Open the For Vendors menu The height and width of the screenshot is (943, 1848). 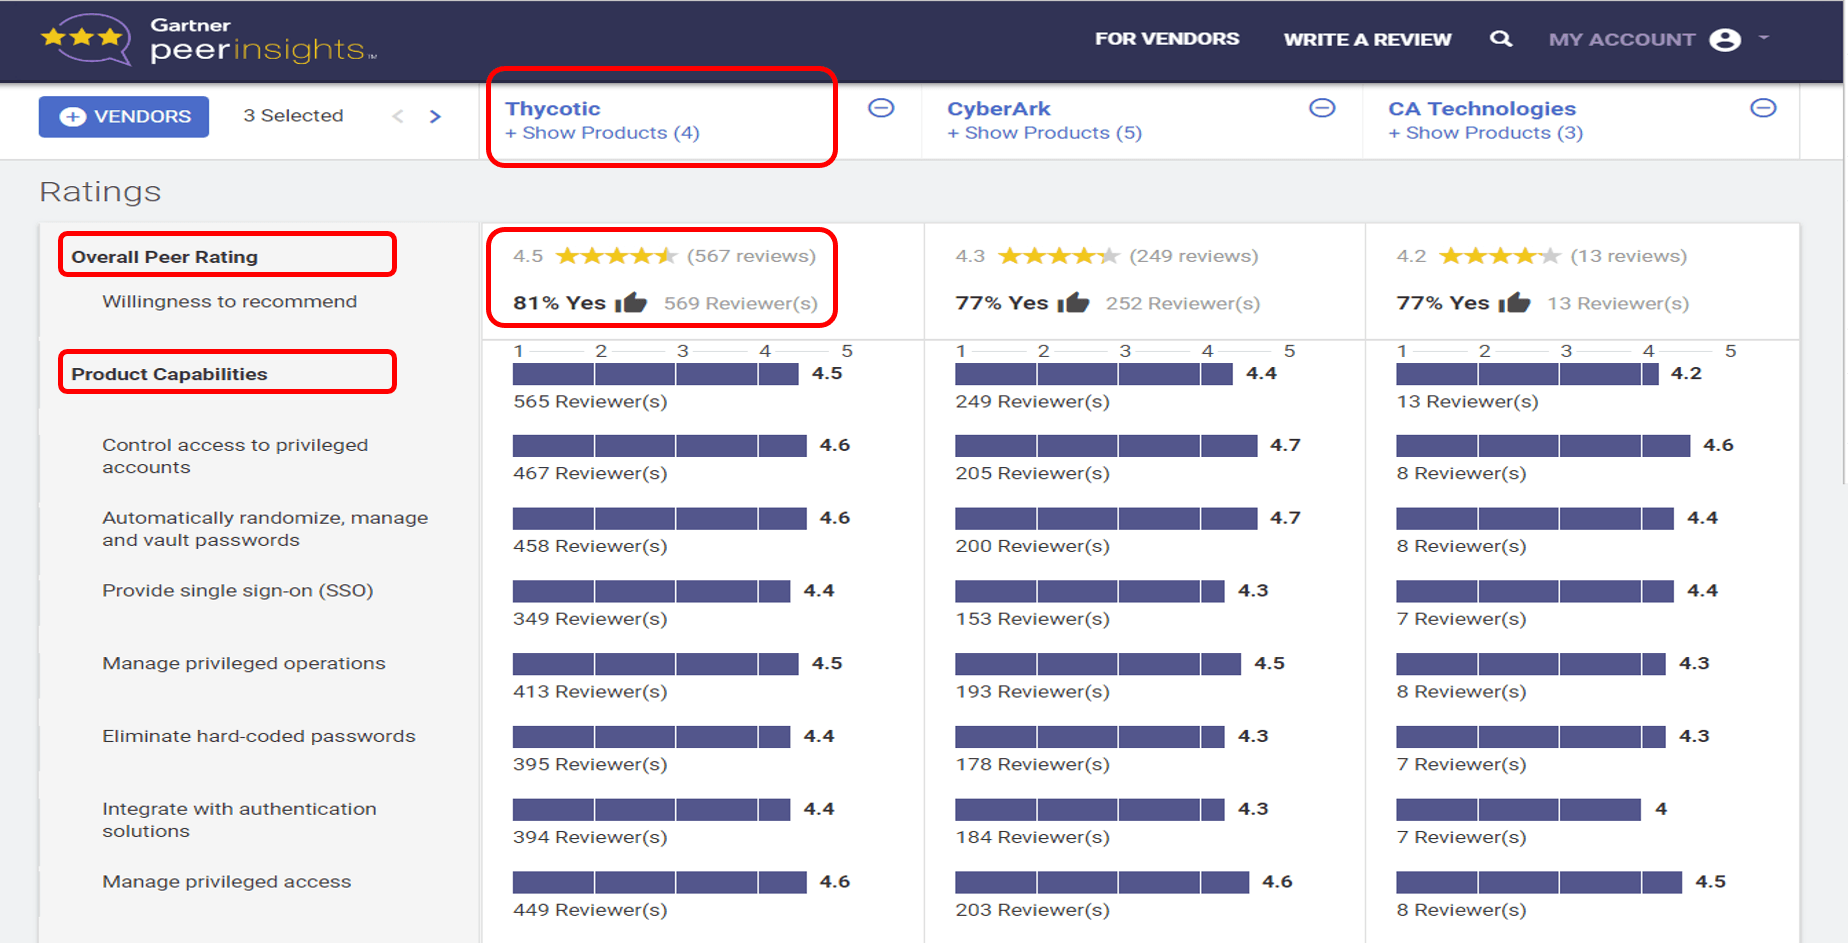pyautogui.click(x=1167, y=39)
